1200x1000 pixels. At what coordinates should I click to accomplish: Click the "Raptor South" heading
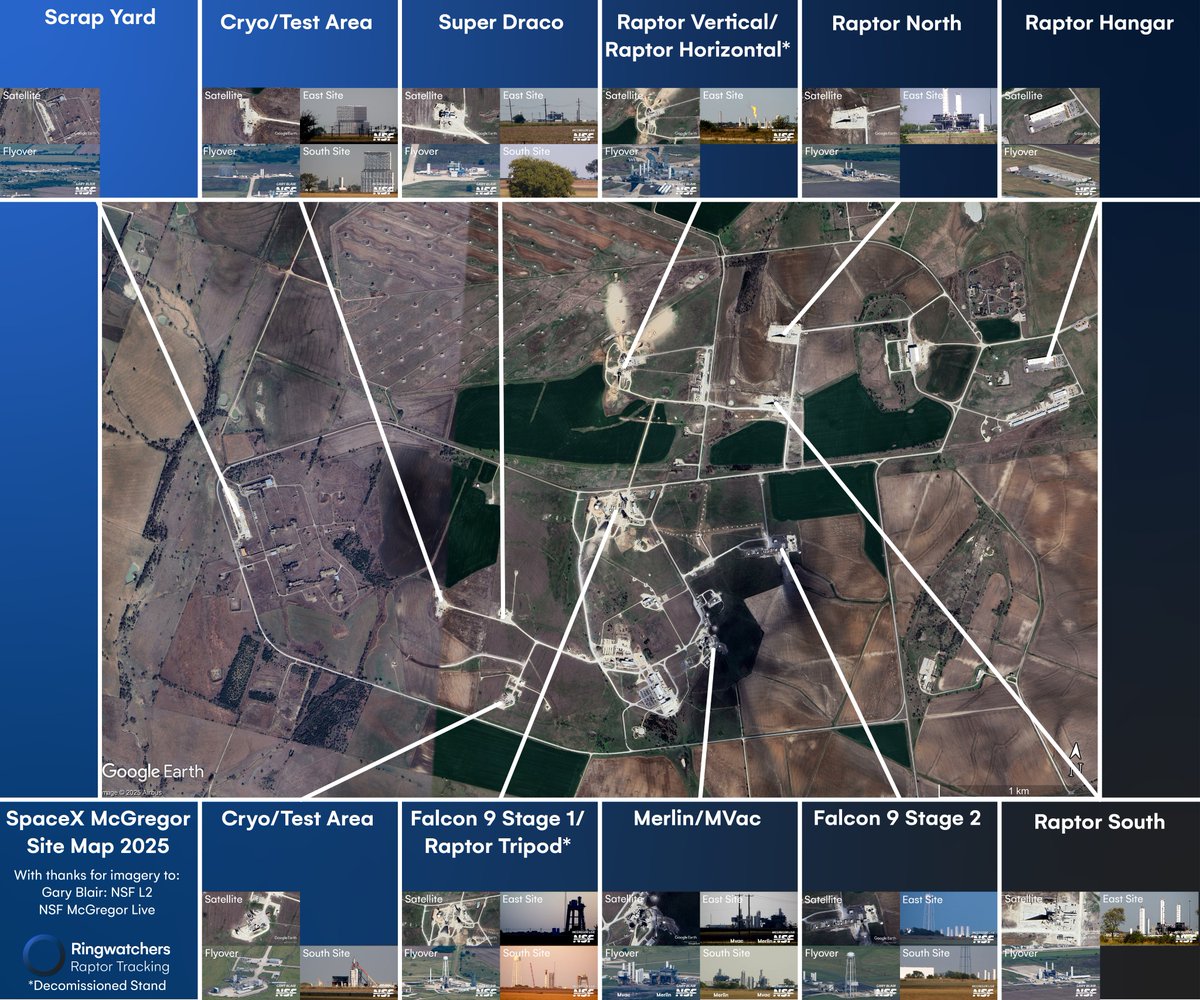(1099, 823)
